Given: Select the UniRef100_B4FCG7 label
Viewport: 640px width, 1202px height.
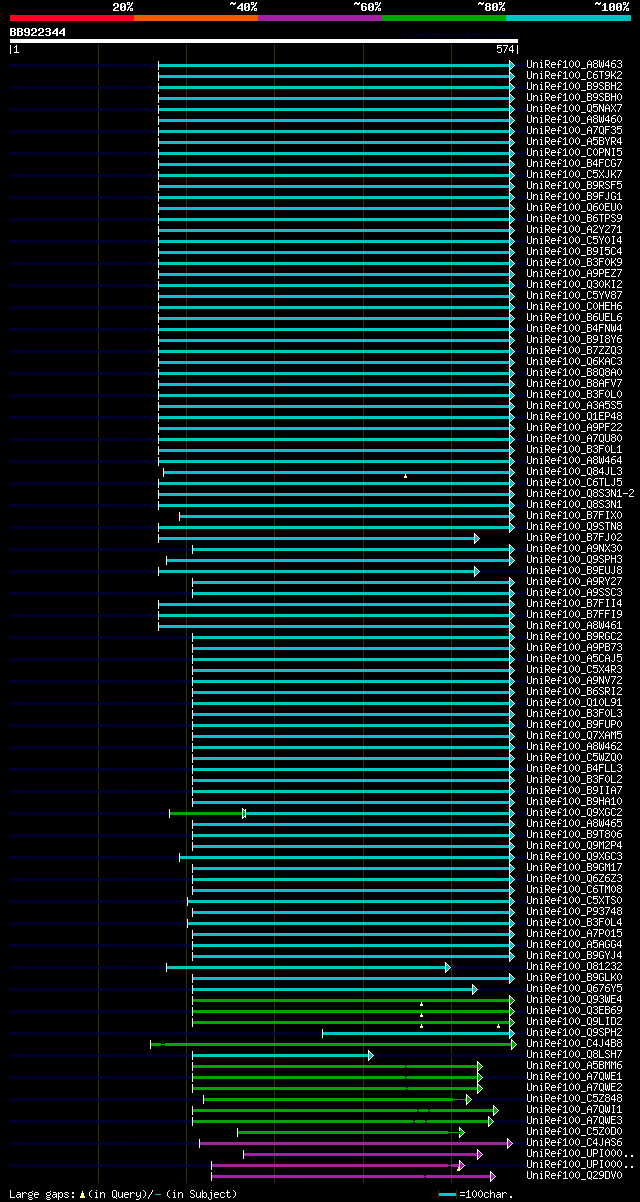Looking at the screenshot, I should point(574,163).
